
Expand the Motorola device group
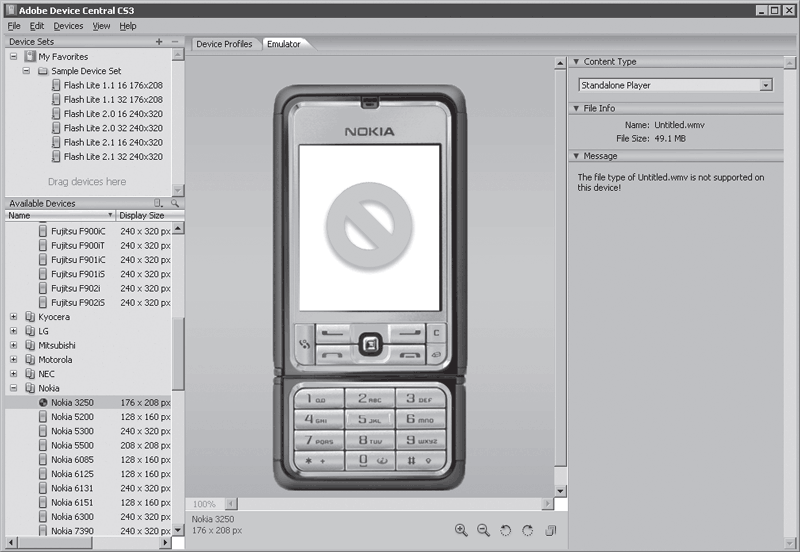(x=14, y=359)
